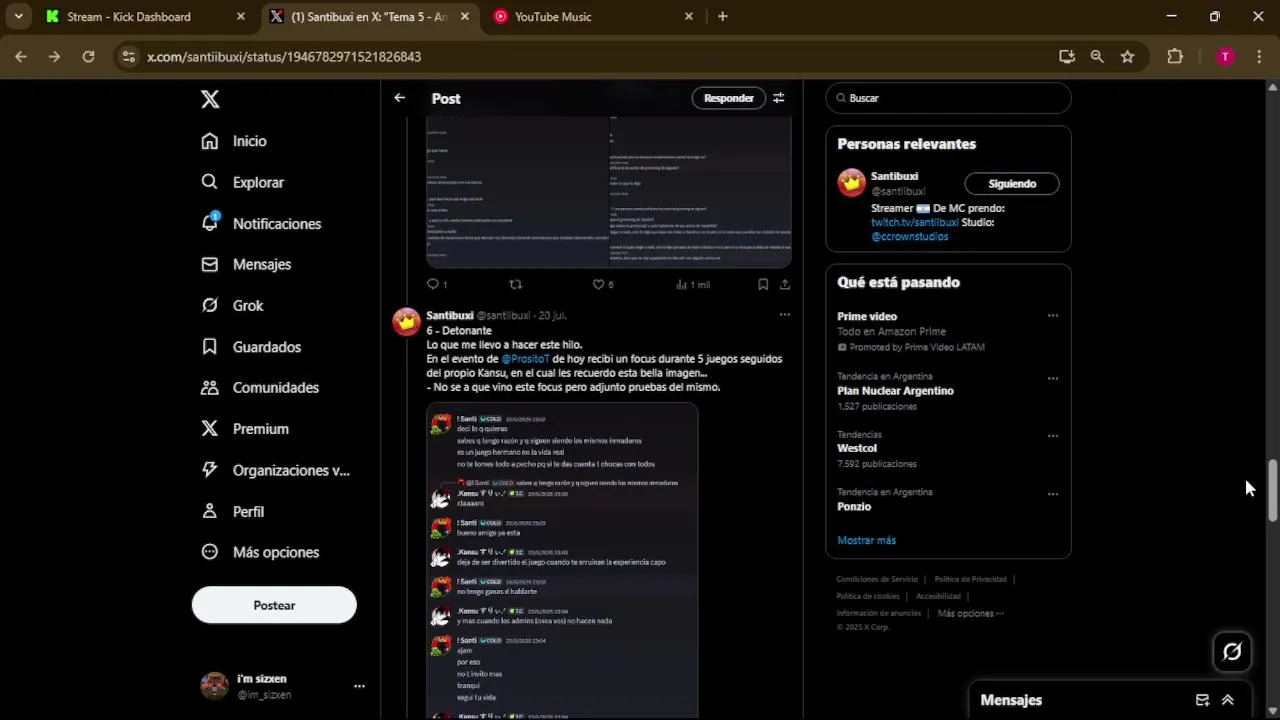Click the floating Grok button
The image size is (1280, 720).
1232,651
